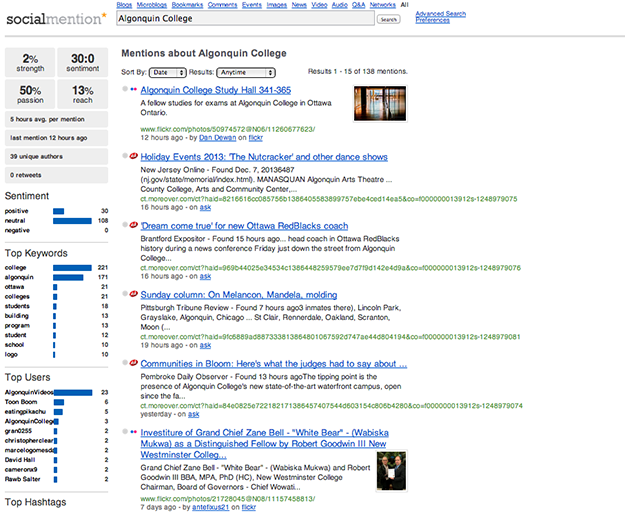Screen dimensions: 625x513
Task: Visit author Dan Dewan's profile link
Action: (217, 138)
